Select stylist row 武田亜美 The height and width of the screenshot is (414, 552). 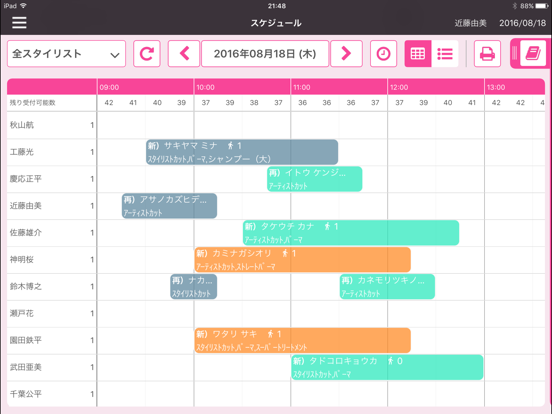coord(52,367)
